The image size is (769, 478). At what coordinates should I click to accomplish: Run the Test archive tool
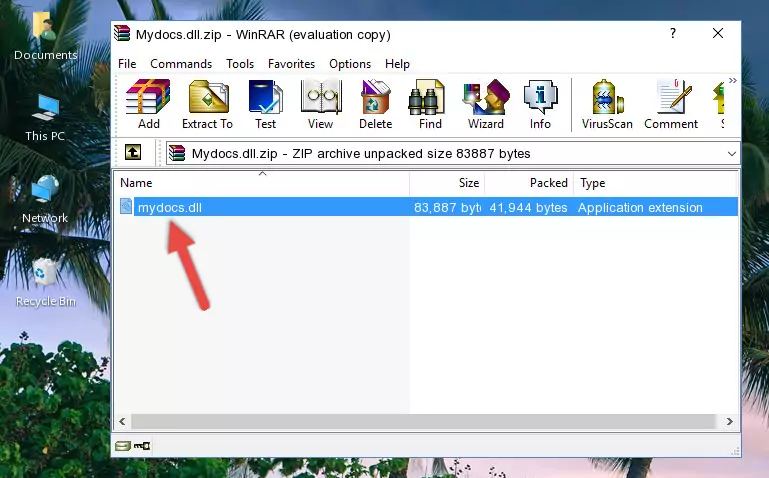point(265,104)
